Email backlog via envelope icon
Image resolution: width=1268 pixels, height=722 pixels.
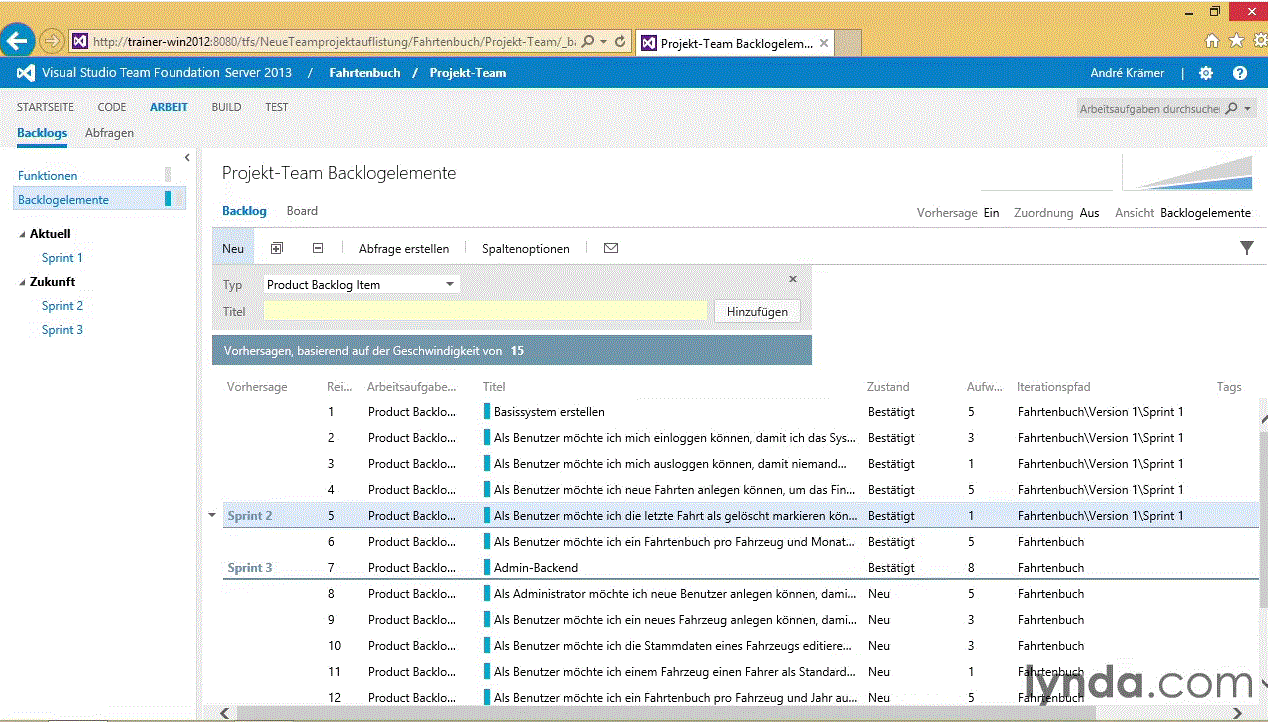611,248
